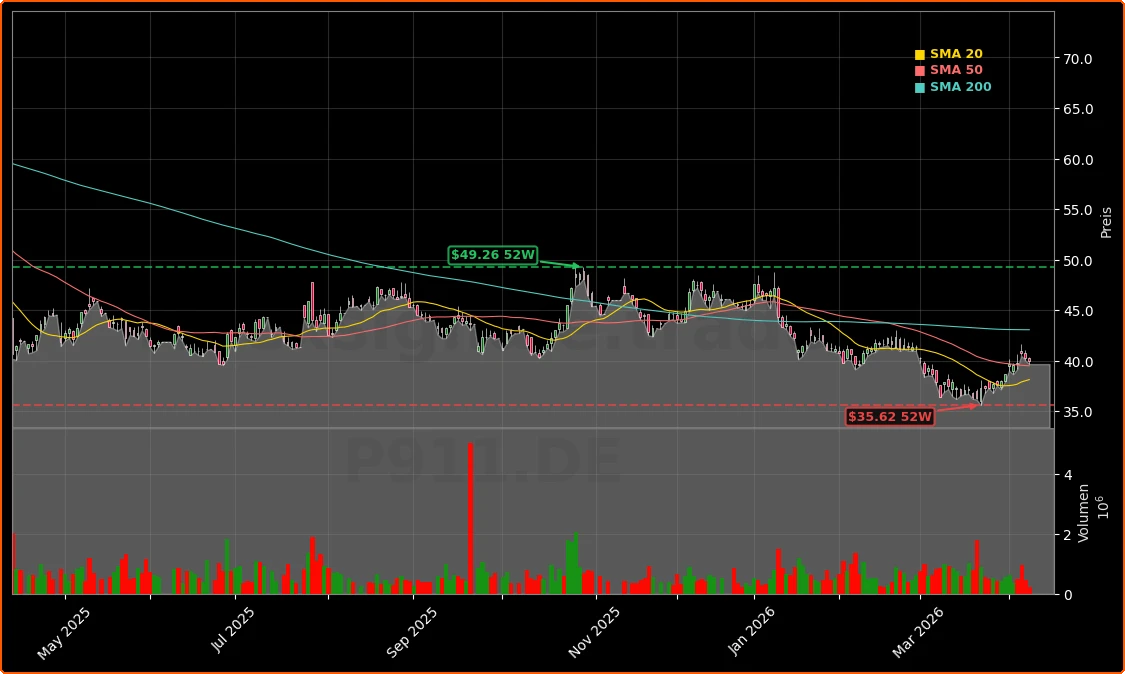Click the Jul 2025 date axis label
1125x674 pixels.
[233, 631]
